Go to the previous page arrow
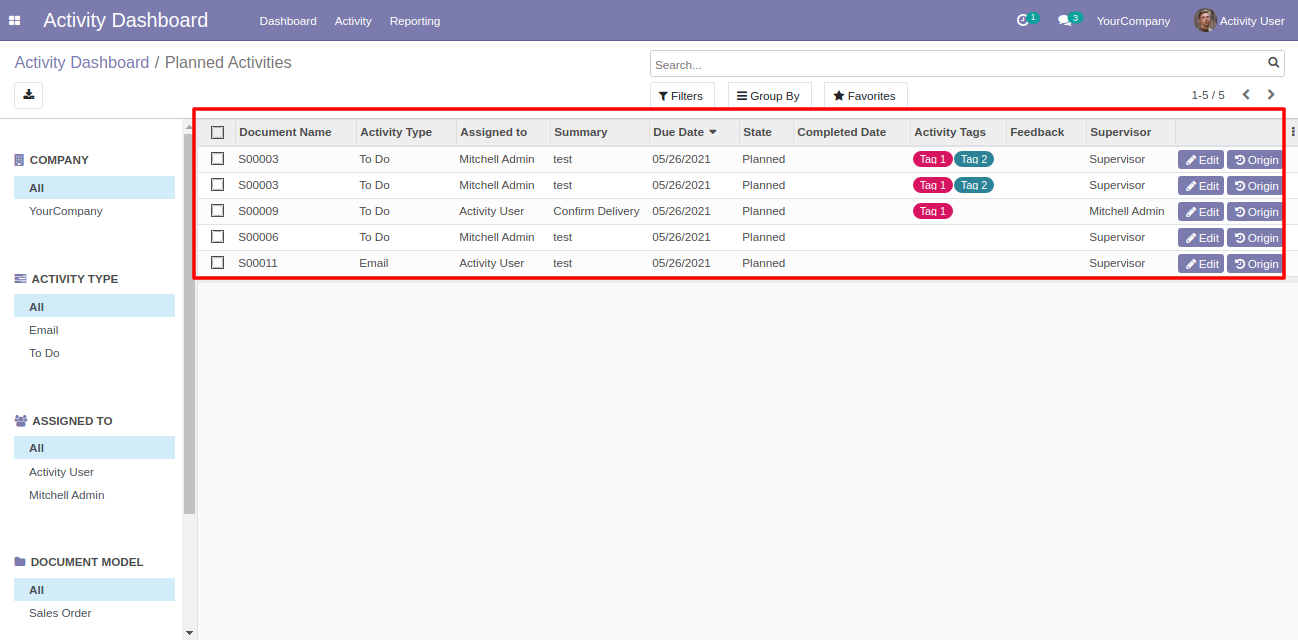Viewport: 1298px width, 640px height. point(1246,95)
